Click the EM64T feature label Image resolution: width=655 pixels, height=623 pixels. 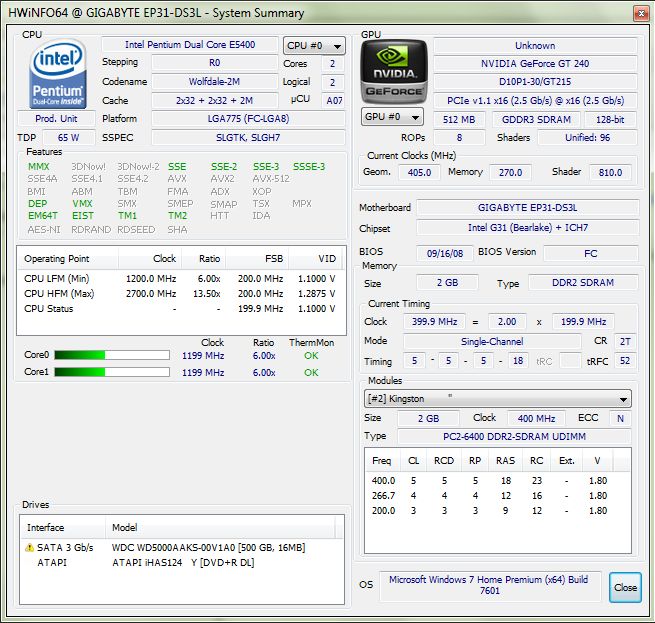[43, 216]
